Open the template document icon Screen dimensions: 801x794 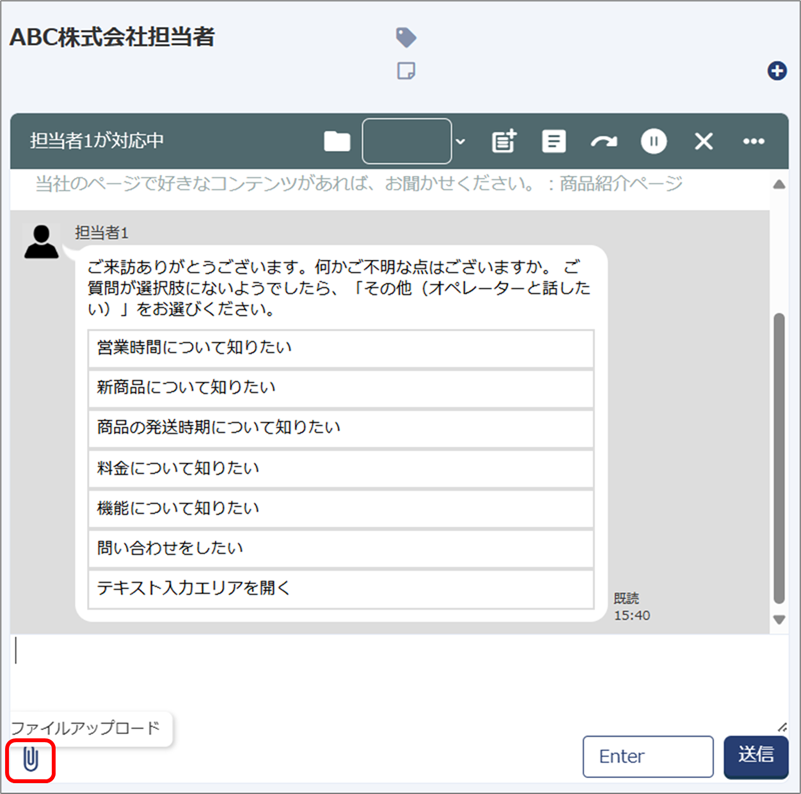[x=554, y=142]
